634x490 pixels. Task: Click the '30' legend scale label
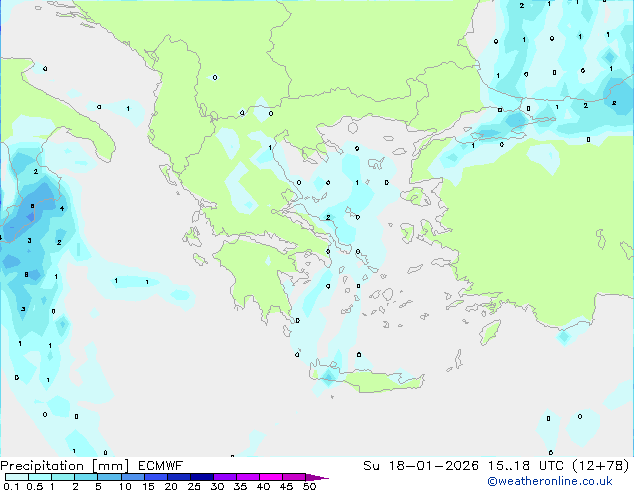[217, 486]
